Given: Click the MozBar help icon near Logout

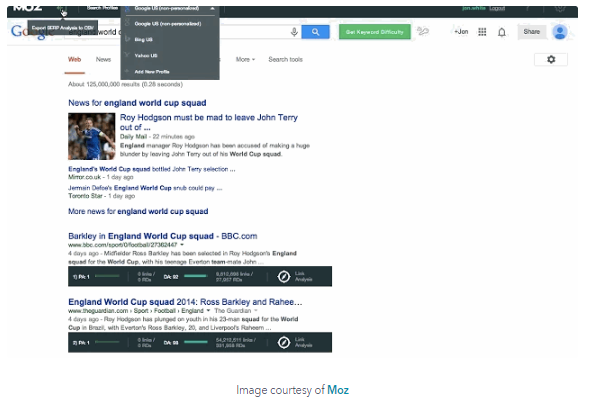Looking at the screenshot, I should click(528, 8).
